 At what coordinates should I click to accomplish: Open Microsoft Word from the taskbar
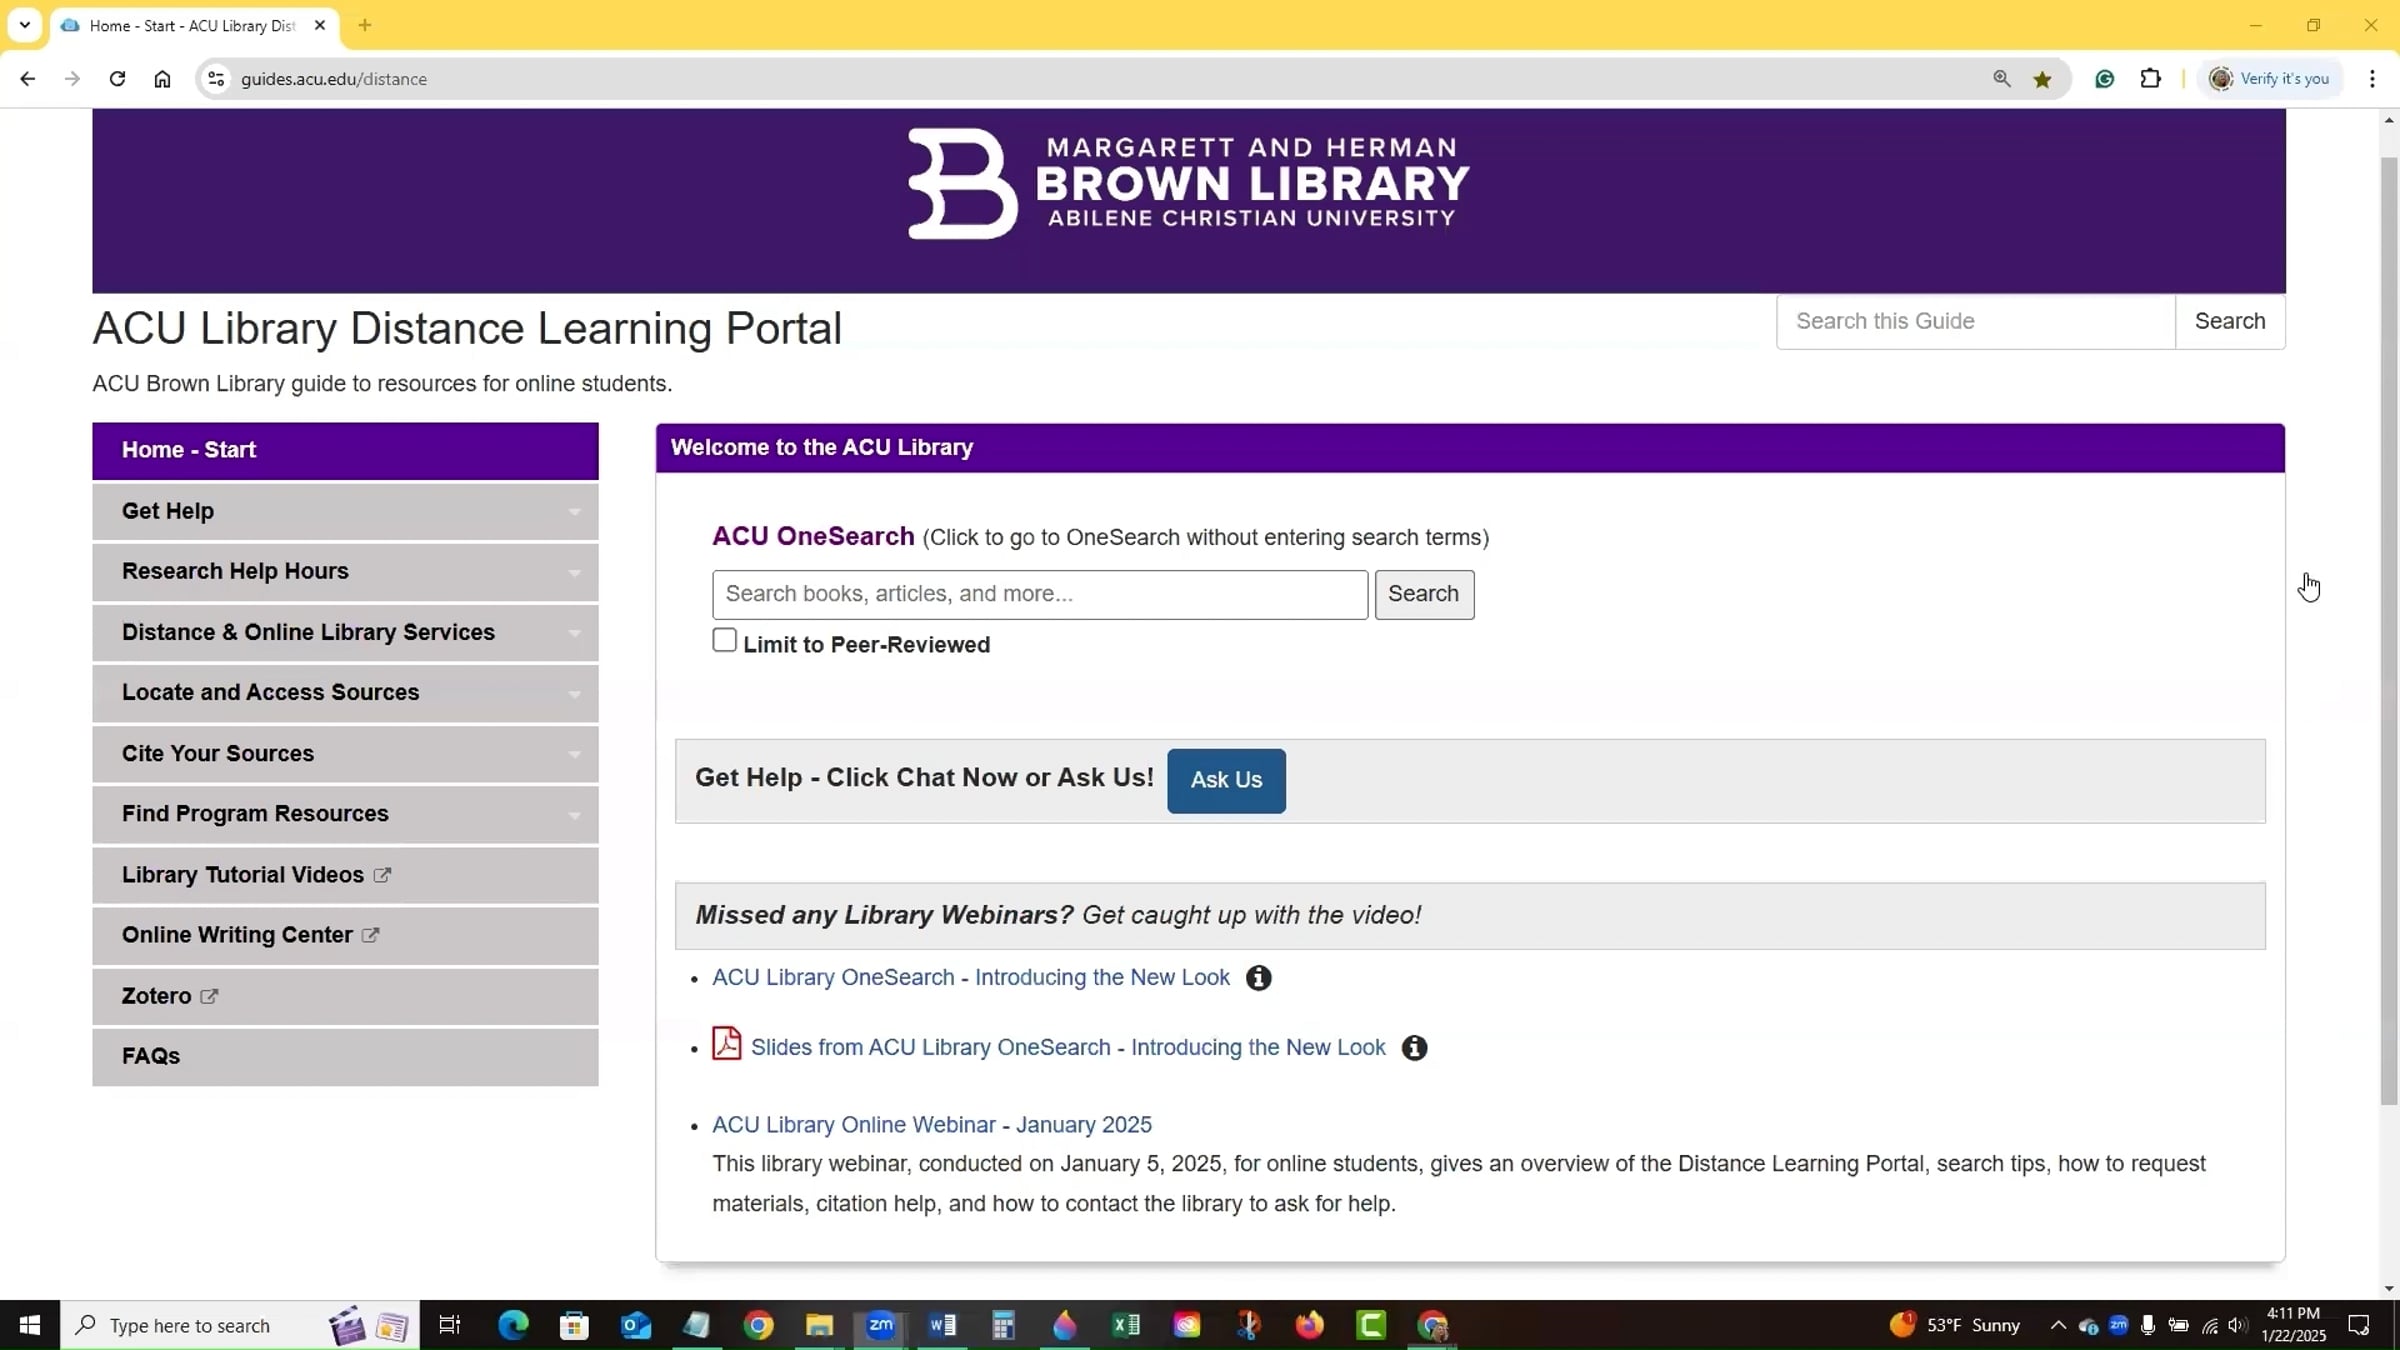(941, 1325)
